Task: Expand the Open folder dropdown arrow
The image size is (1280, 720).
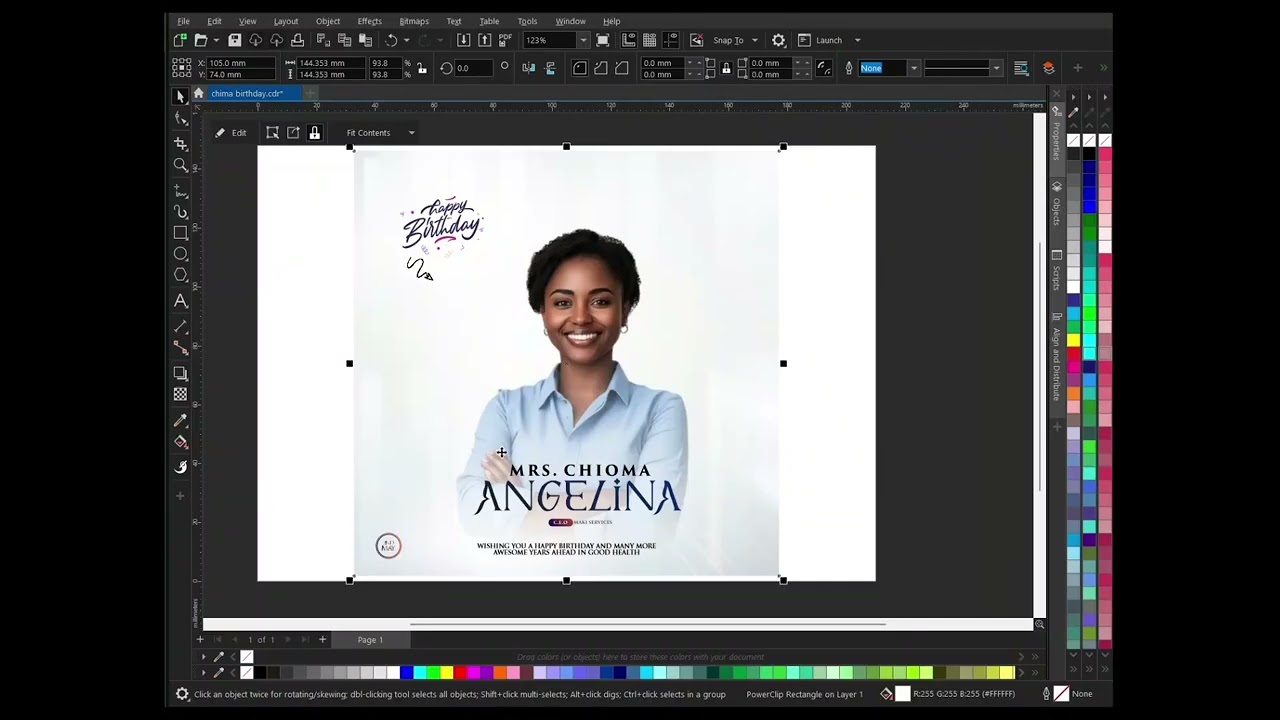Action: (216, 41)
